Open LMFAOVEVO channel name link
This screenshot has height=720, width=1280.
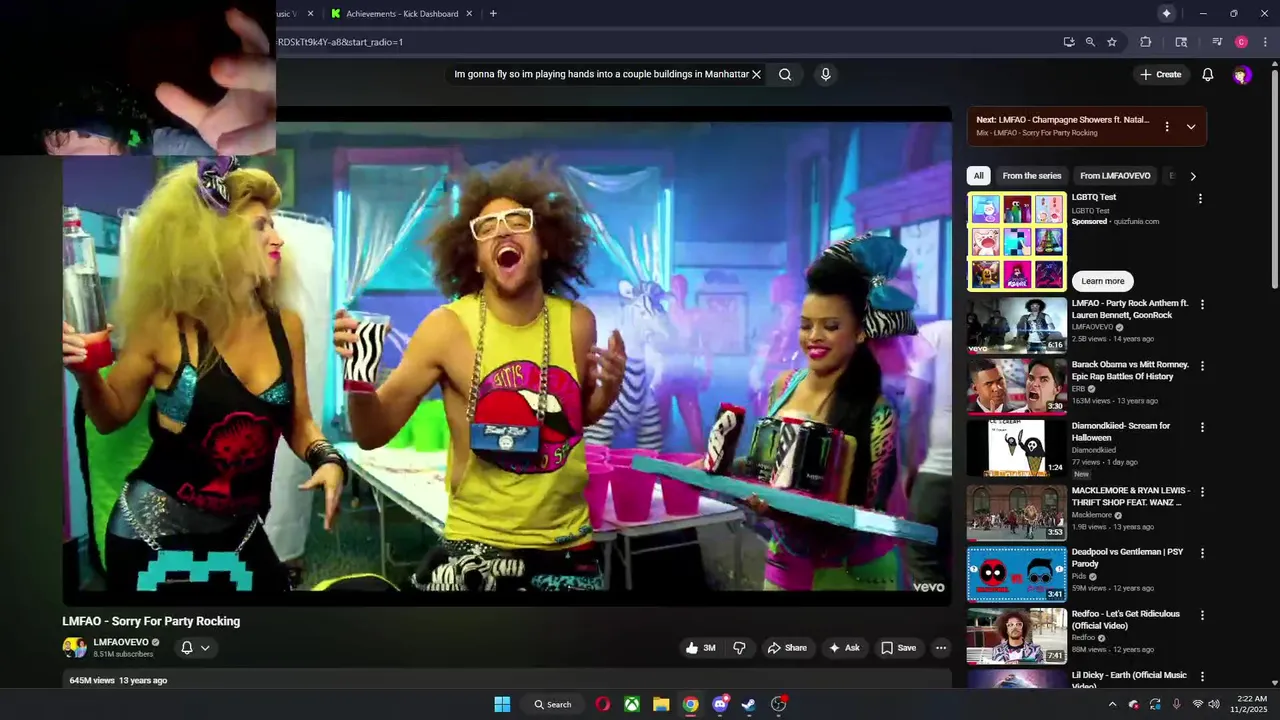pos(121,642)
